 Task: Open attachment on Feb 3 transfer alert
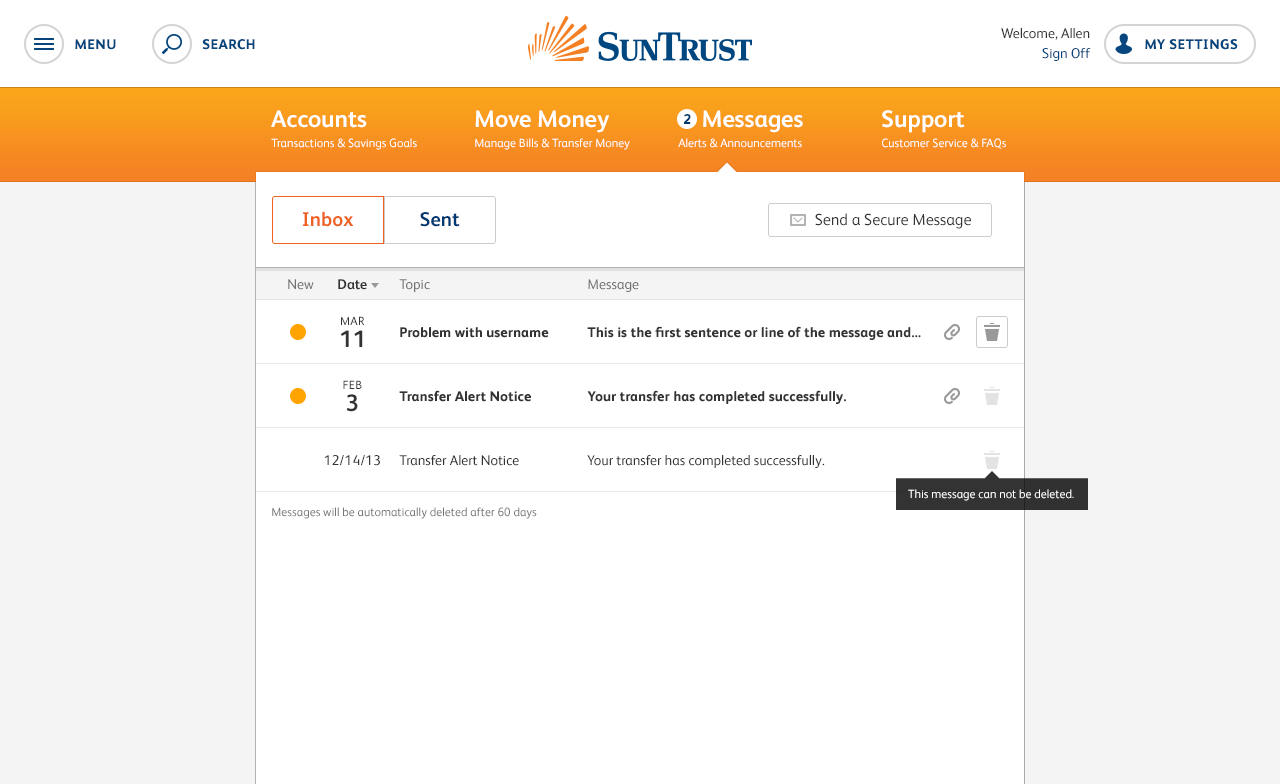[x=952, y=396]
